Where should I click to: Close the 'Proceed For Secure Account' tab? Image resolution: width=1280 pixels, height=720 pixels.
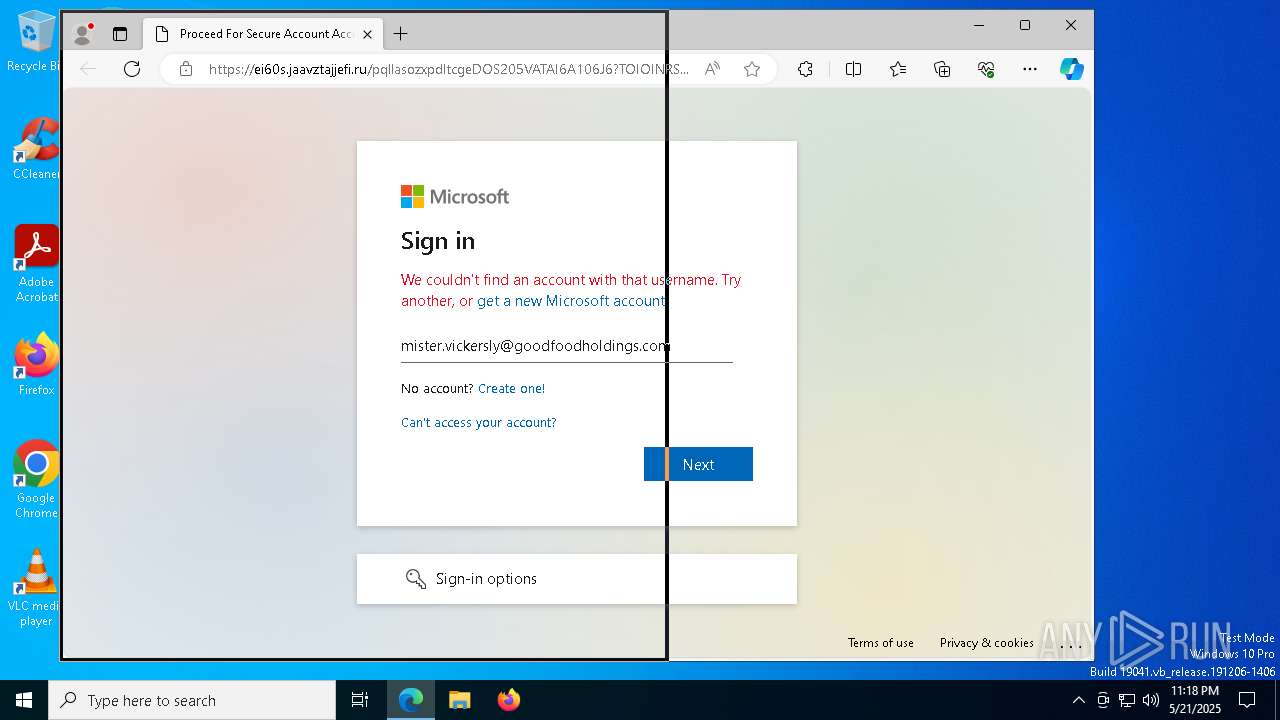[x=367, y=34]
